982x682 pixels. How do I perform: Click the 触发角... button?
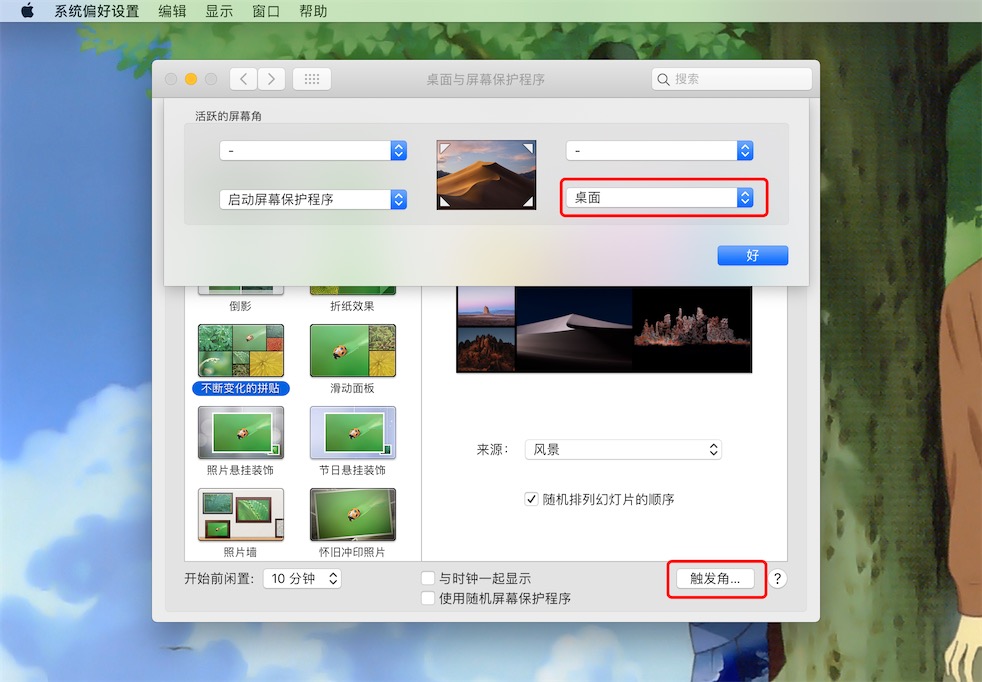(715, 579)
